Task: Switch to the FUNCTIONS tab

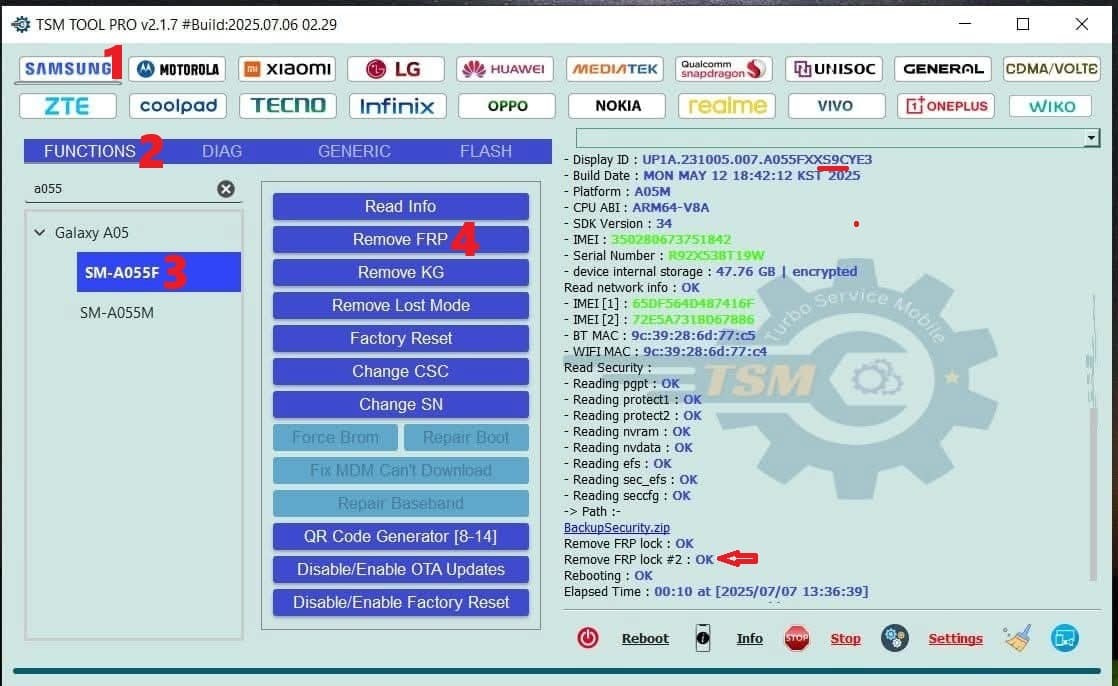Action: pos(89,151)
